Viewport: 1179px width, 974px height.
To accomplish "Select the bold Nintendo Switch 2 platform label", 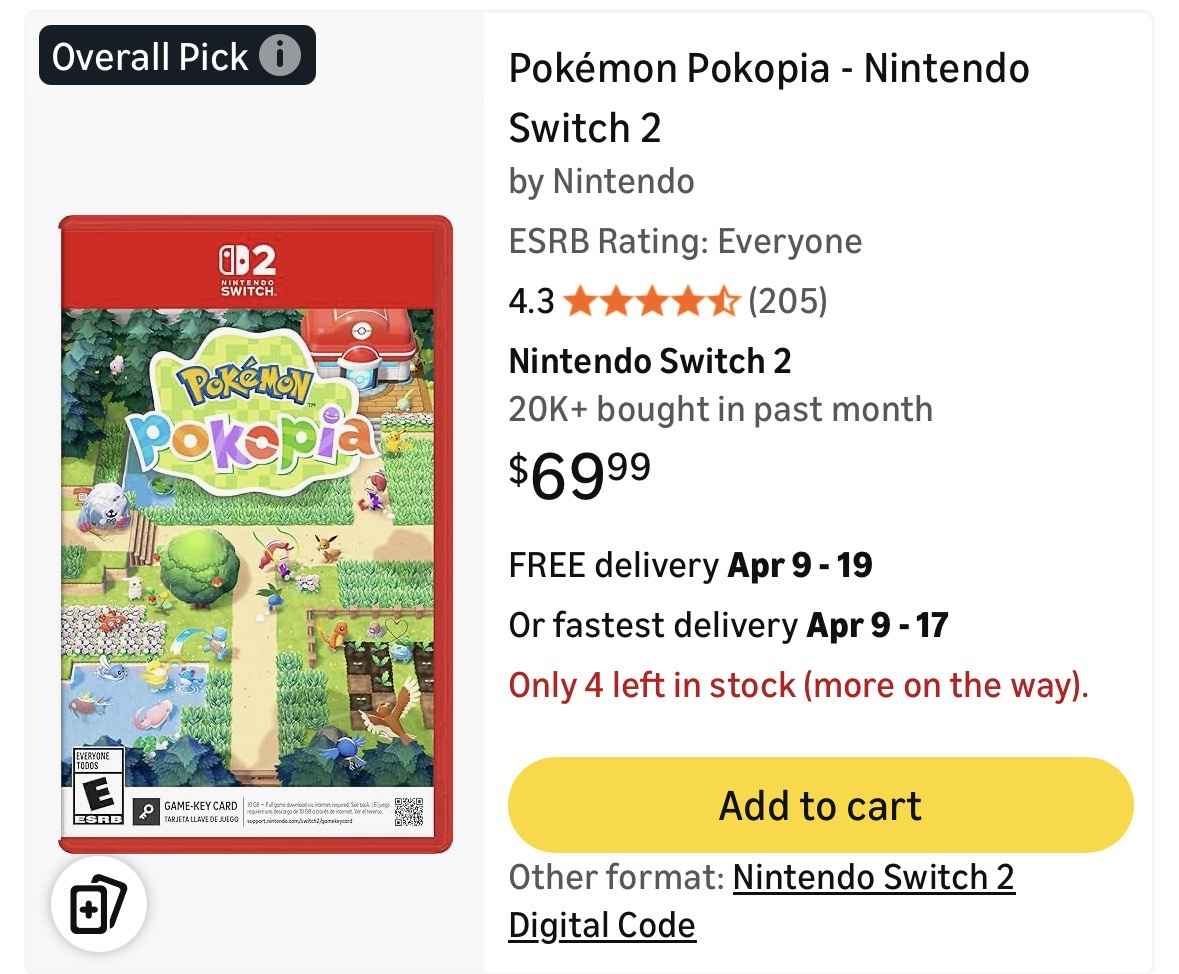I will tap(650, 361).
